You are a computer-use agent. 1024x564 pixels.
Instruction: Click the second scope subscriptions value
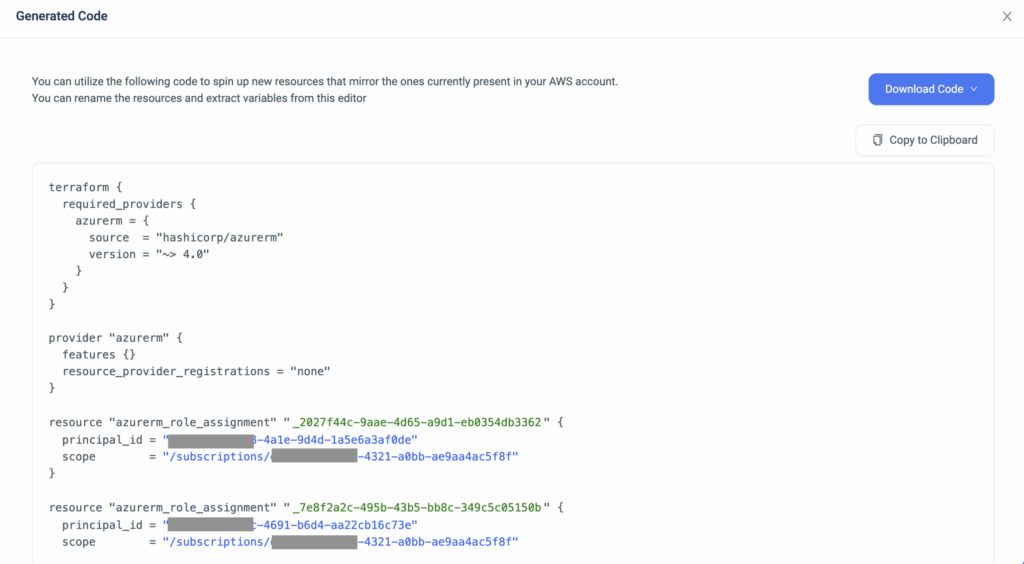coord(340,541)
